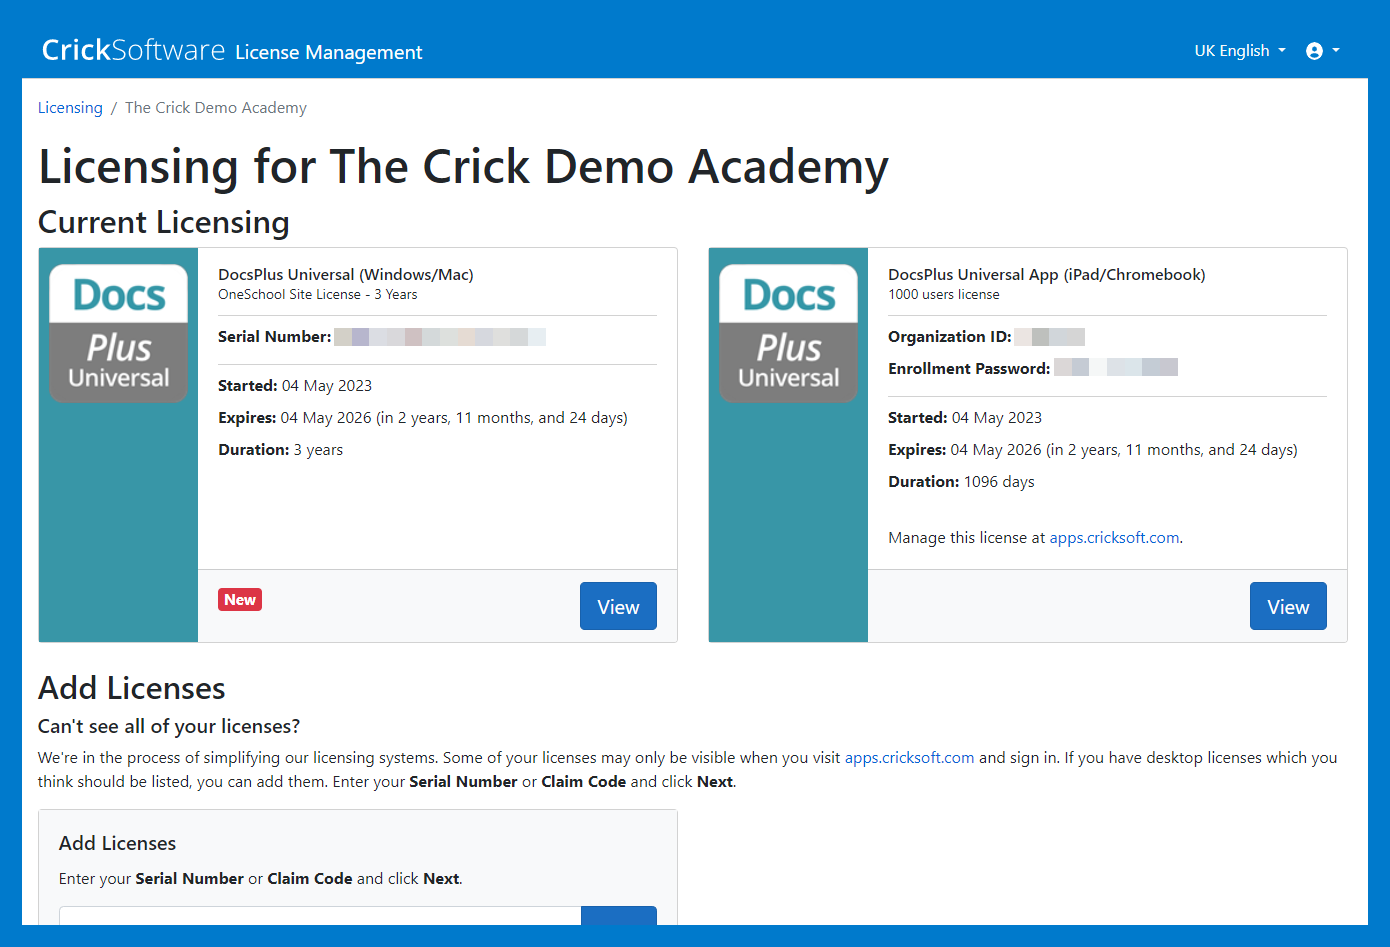This screenshot has width=1390, height=947.
Task: View the DocsPlus Universal App iPad/Chromebook license
Action: [x=1287, y=607]
